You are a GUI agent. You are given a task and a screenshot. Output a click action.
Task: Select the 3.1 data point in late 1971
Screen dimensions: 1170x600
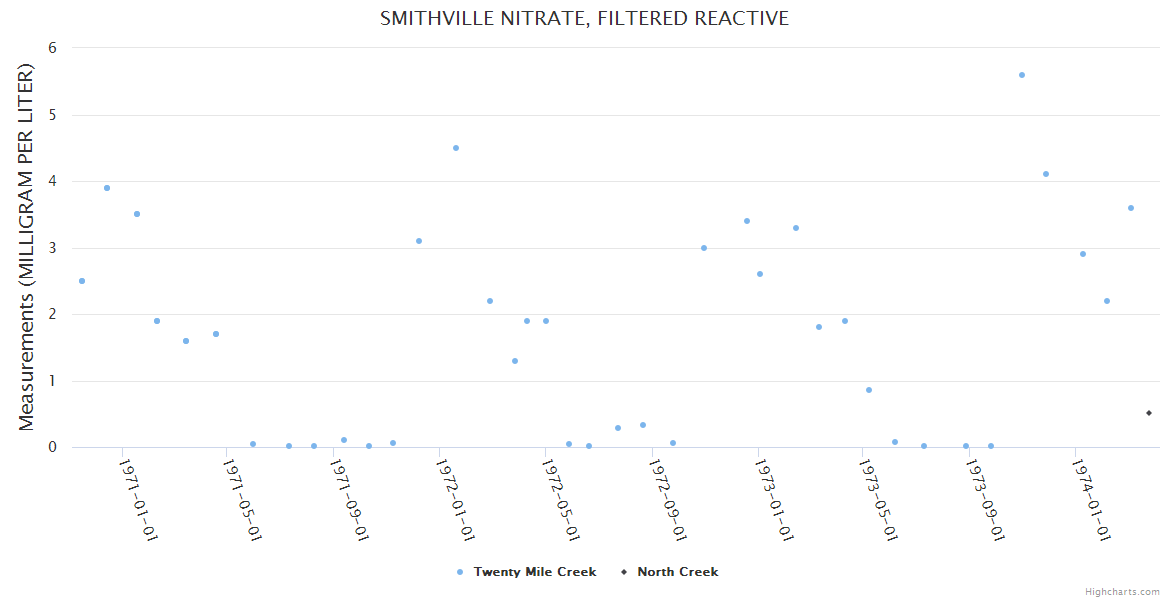pos(419,241)
